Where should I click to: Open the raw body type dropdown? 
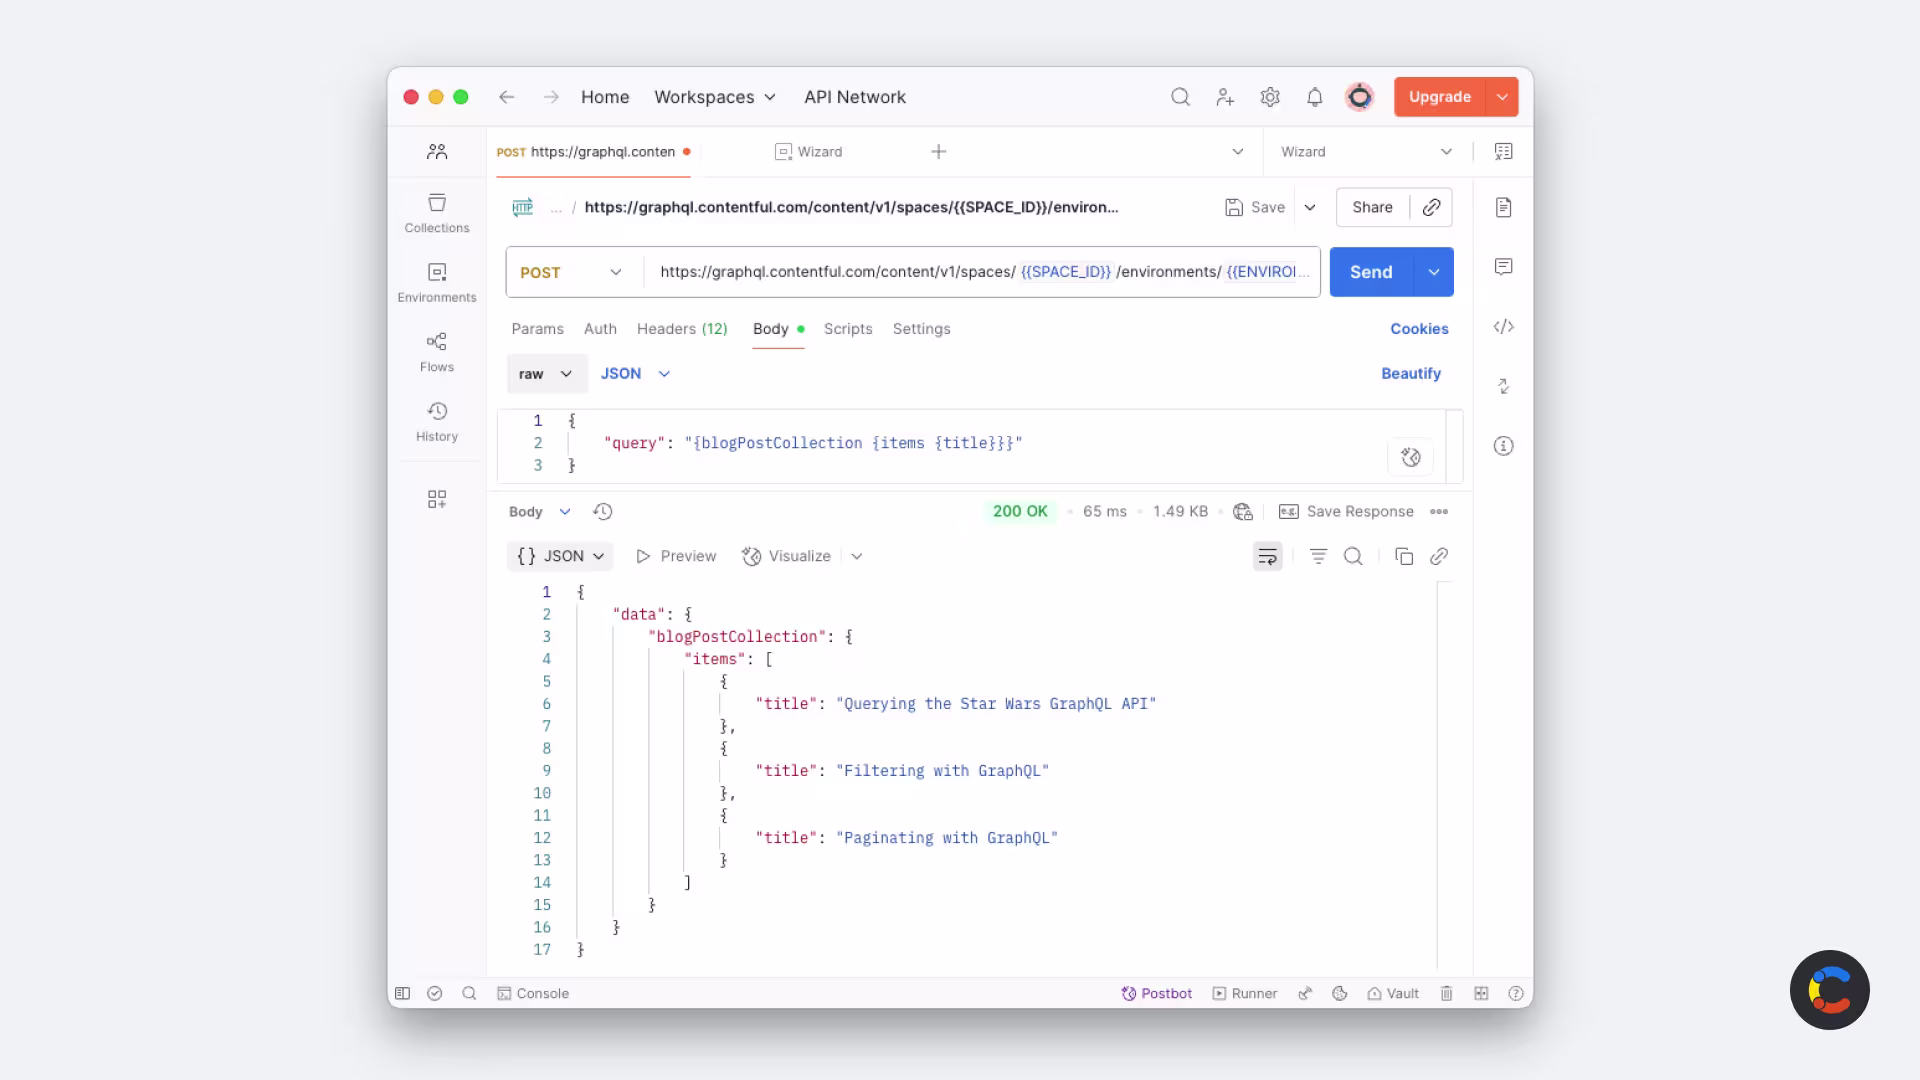pos(546,374)
